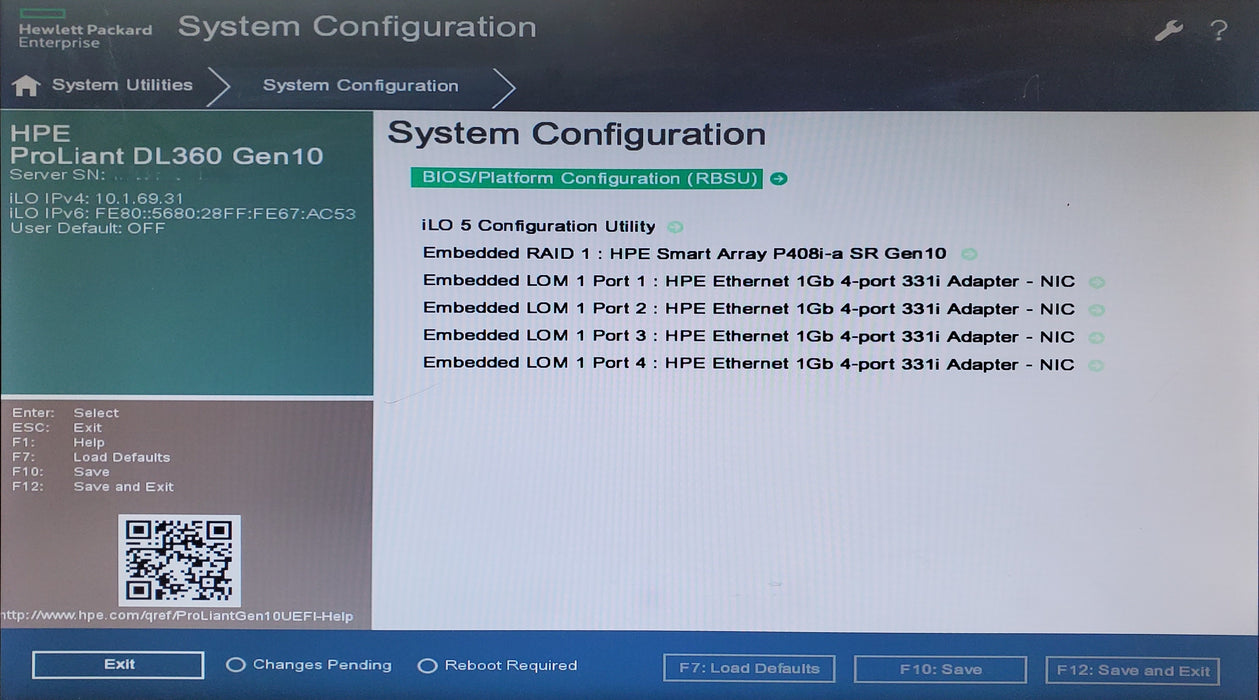The width and height of the screenshot is (1259, 700).
Task: Open Embedded LOM 1 Port 4 adapter
Action: (748, 364)
